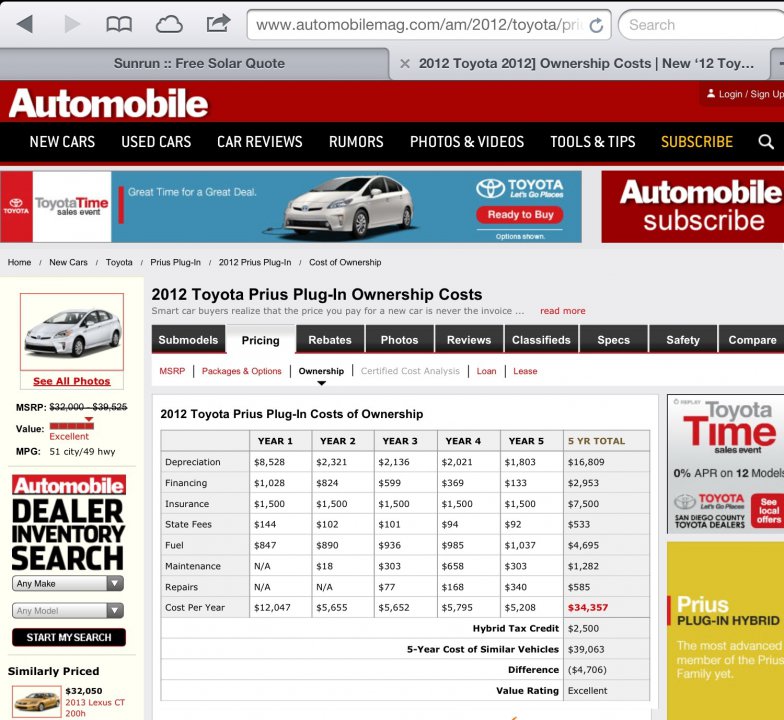Select the Safety tab
Screen dimensions: 784x720
coord(682,339)
